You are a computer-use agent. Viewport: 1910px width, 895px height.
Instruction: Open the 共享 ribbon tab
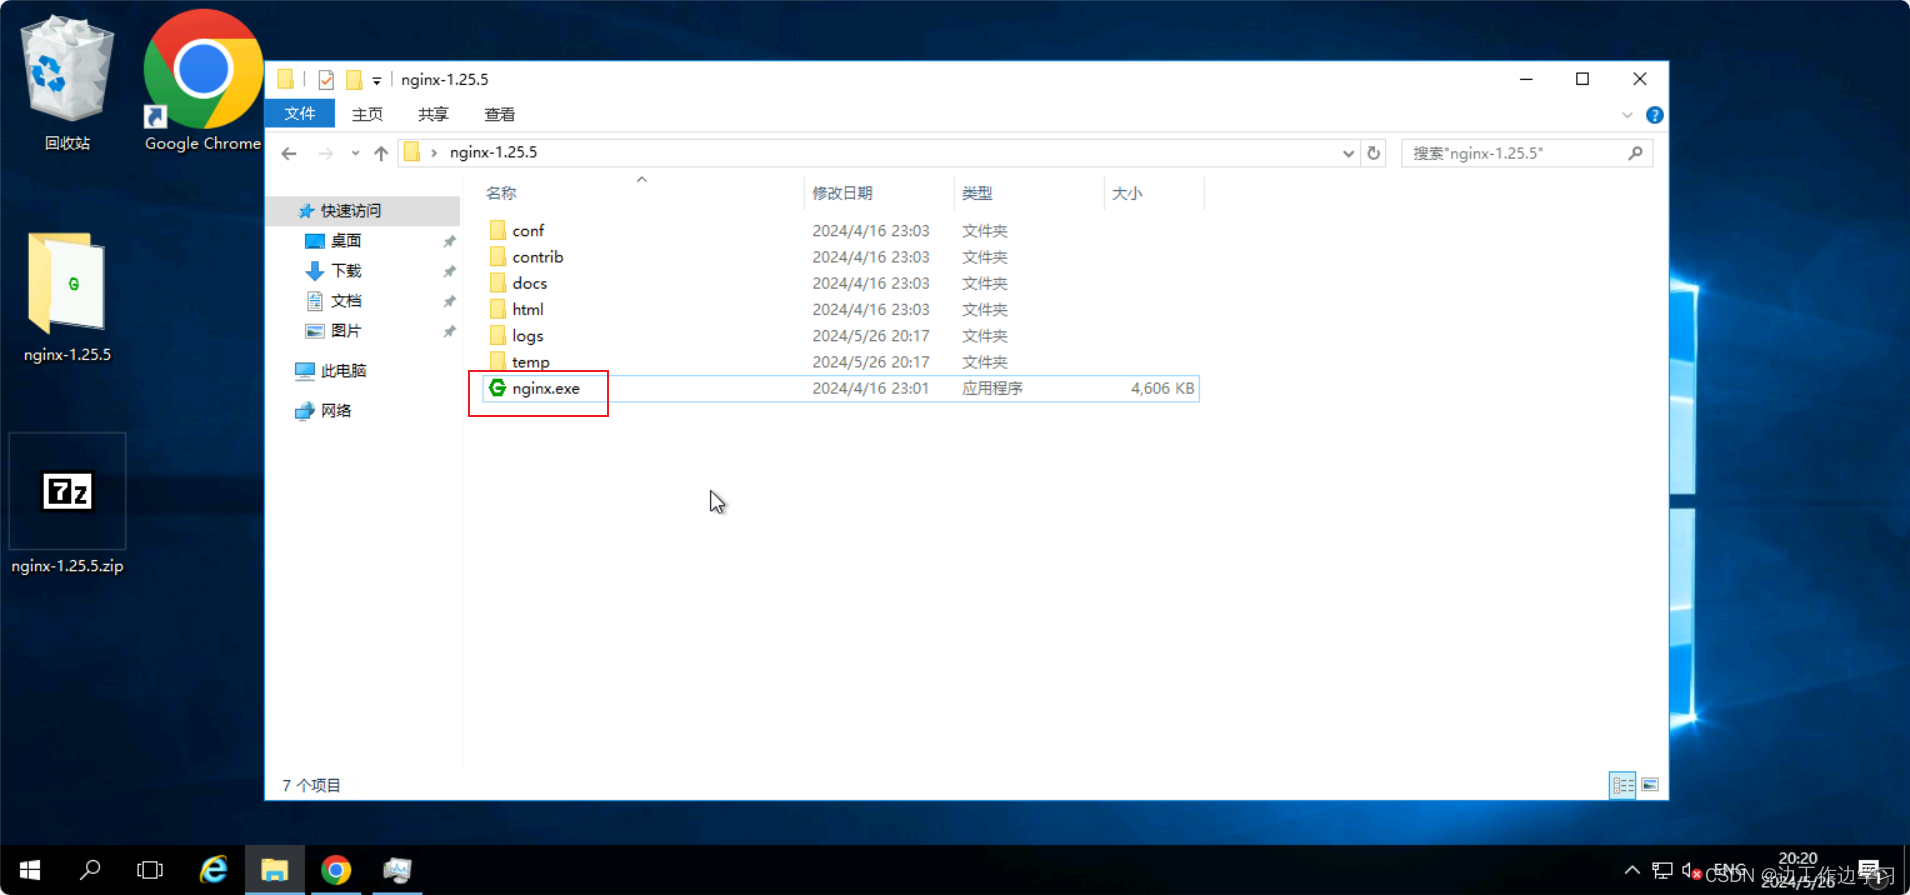click(433, 115)
